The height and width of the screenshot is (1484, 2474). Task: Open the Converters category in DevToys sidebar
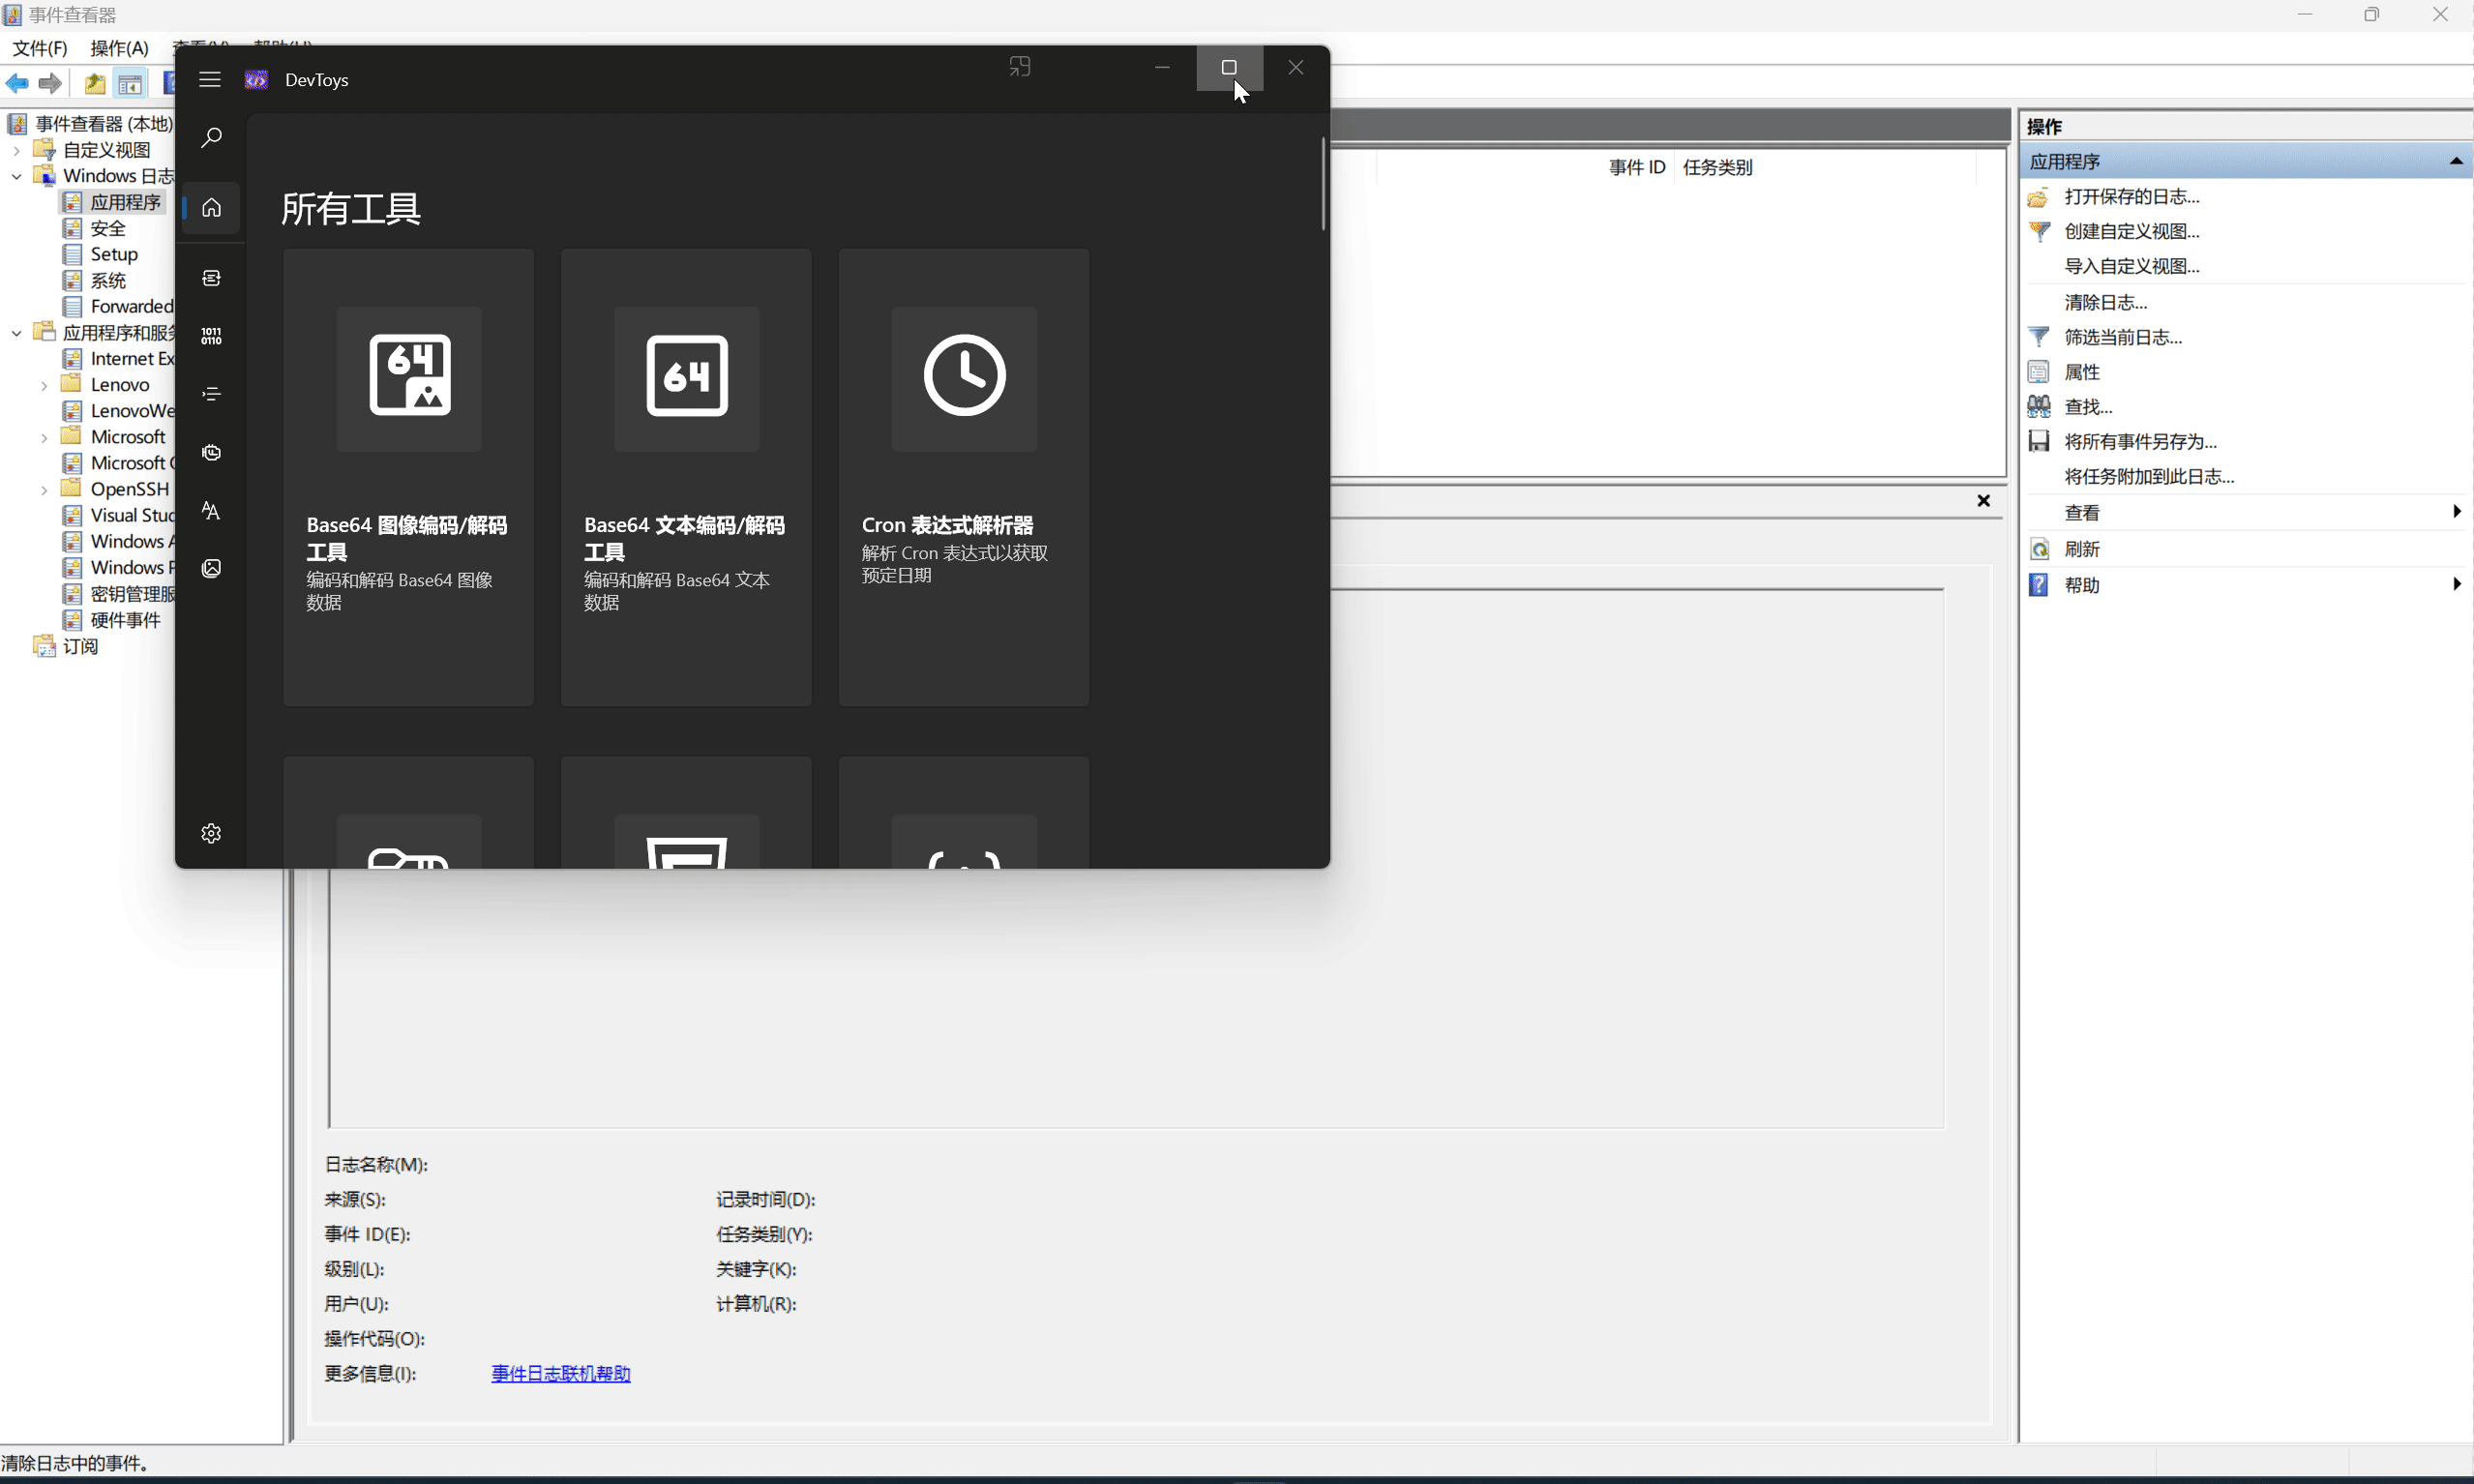coord(211,278)
